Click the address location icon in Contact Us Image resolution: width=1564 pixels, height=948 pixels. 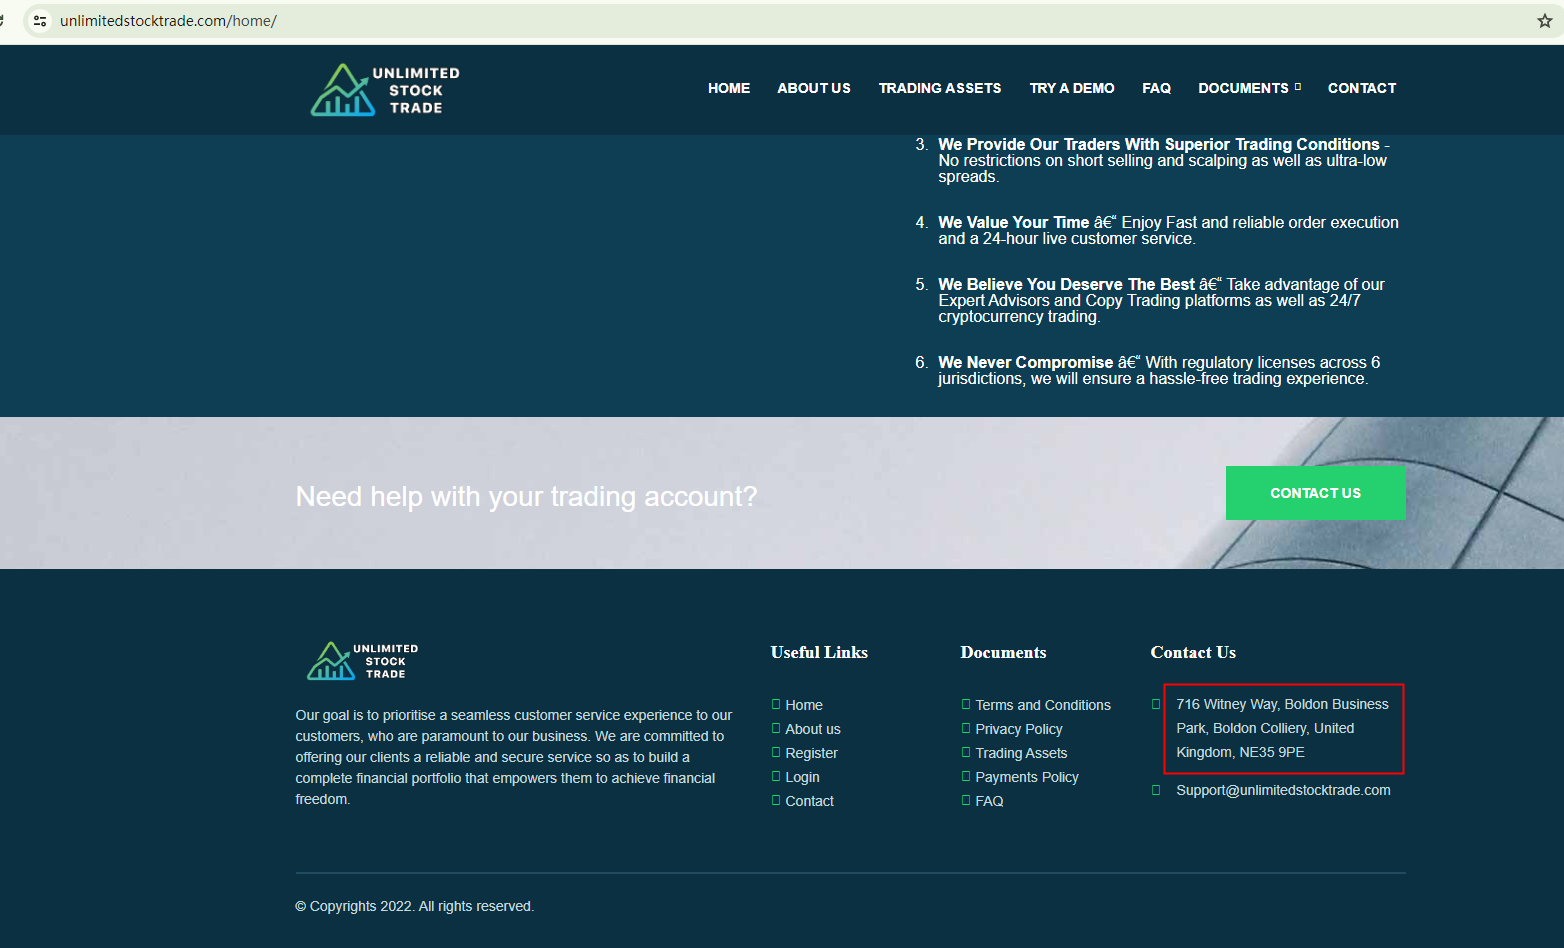tap(1156, 704)
